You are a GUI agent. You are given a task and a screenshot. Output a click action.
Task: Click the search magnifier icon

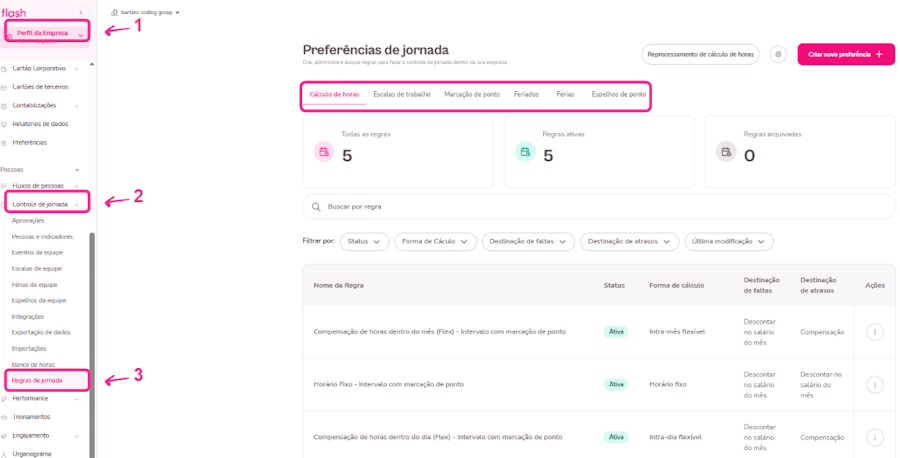click(x=316, y=207)
